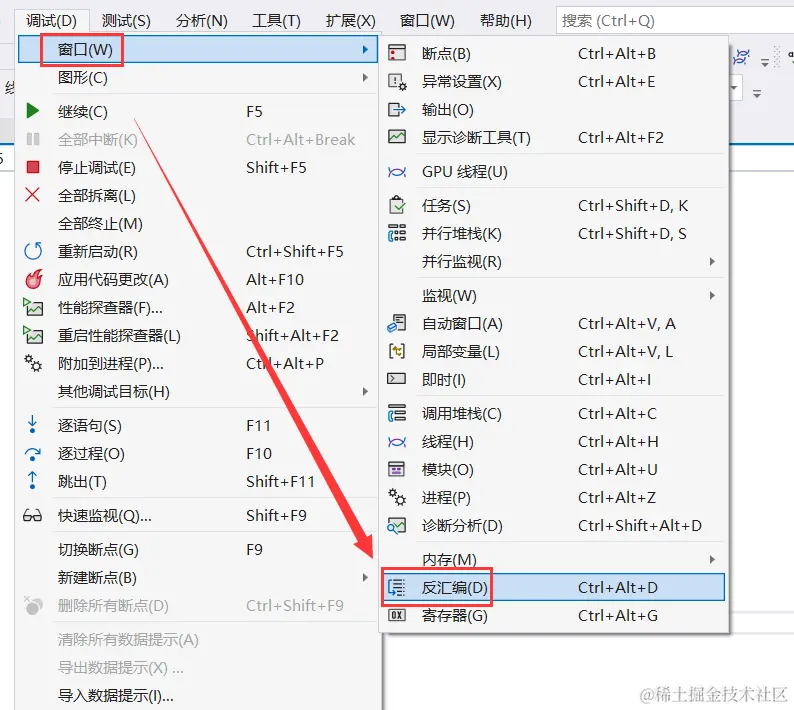Click the Show Diagnostic Tools (显示诊断工具) chart icon

click(x=396, y=137)
